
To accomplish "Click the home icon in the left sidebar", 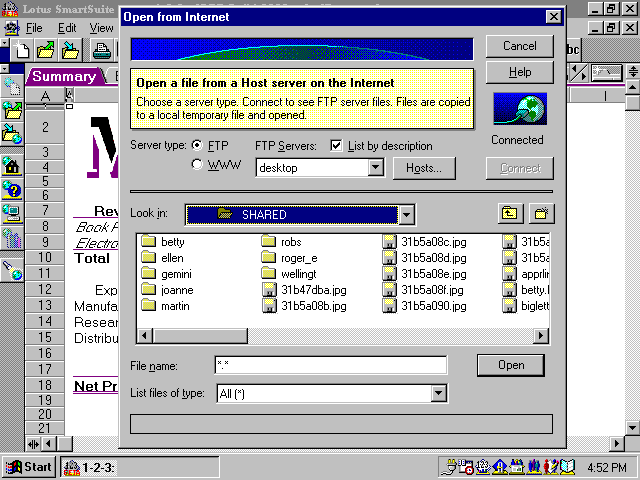I will click(13, 165).
